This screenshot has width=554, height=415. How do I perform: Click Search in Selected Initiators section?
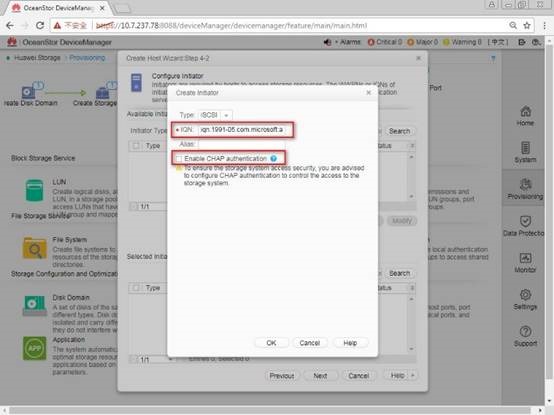point(399,273)
